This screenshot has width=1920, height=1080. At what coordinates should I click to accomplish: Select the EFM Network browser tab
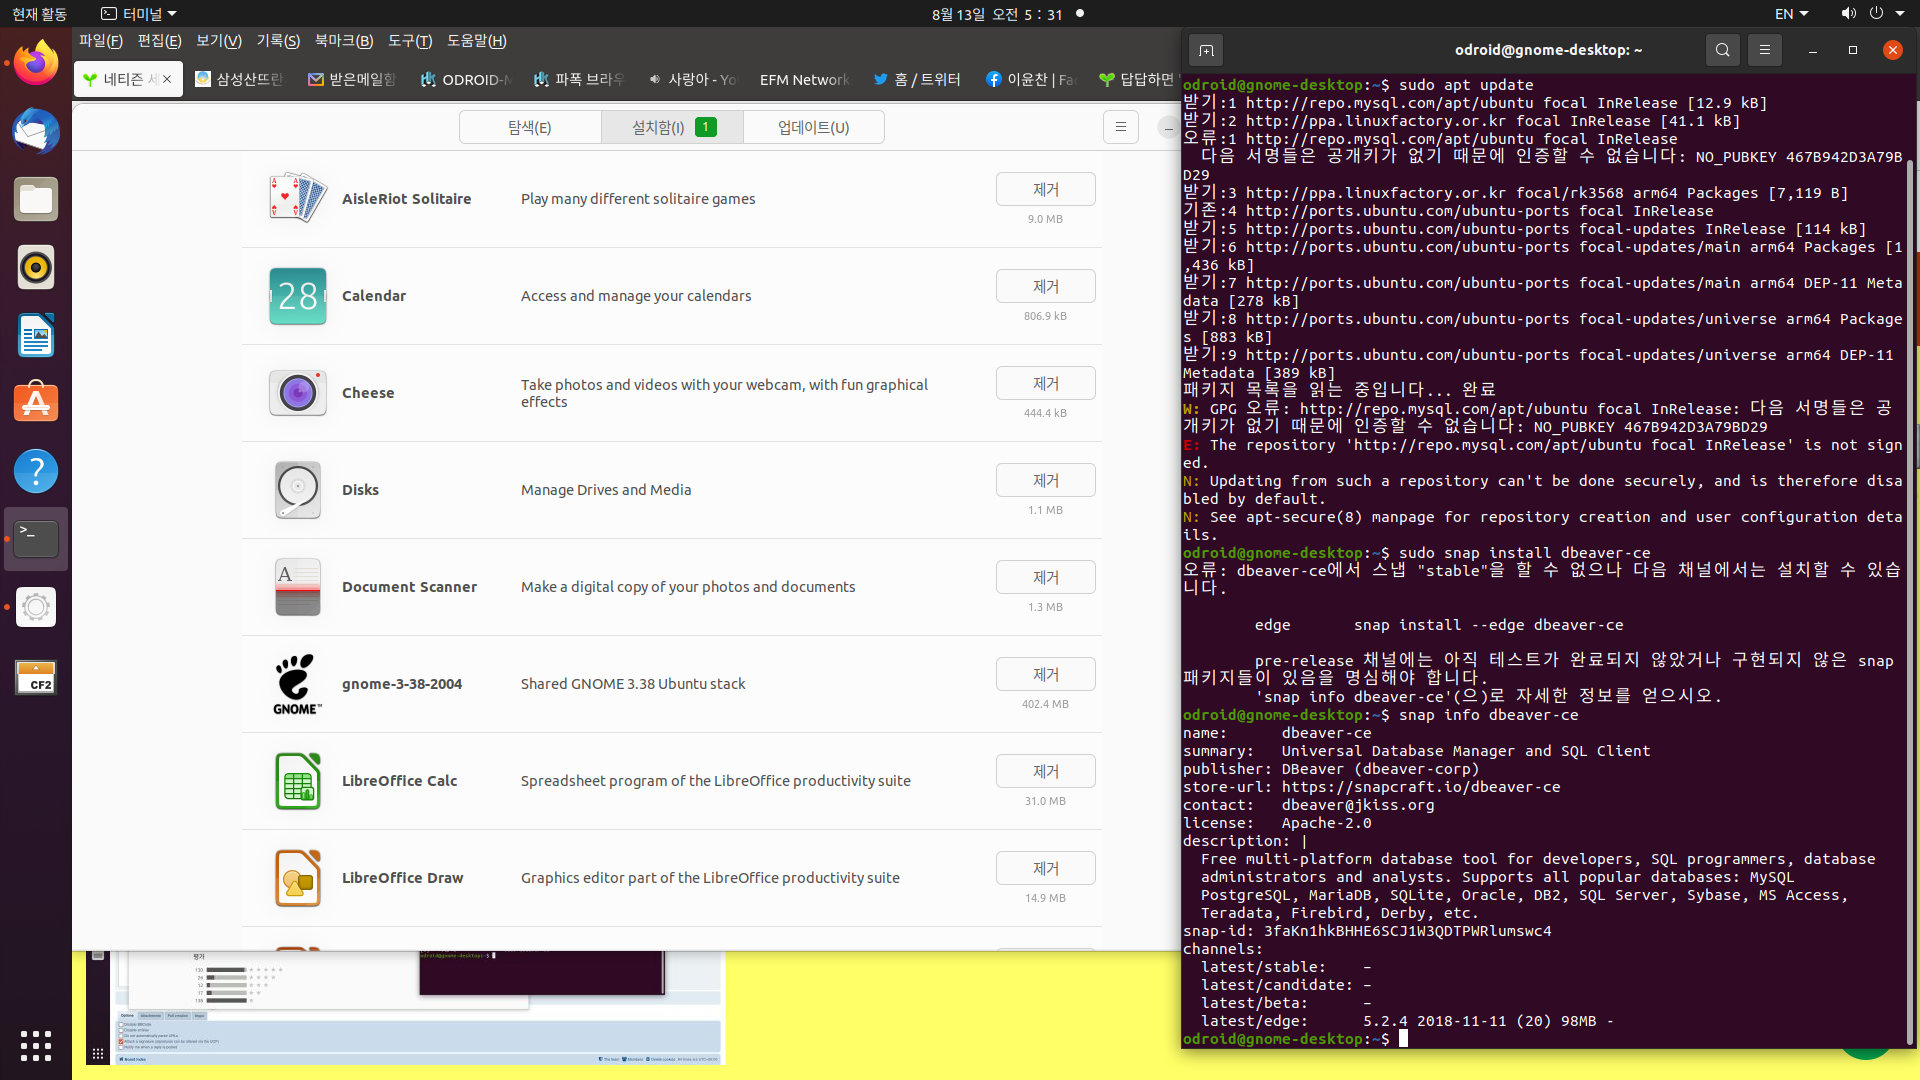point(804,79)
